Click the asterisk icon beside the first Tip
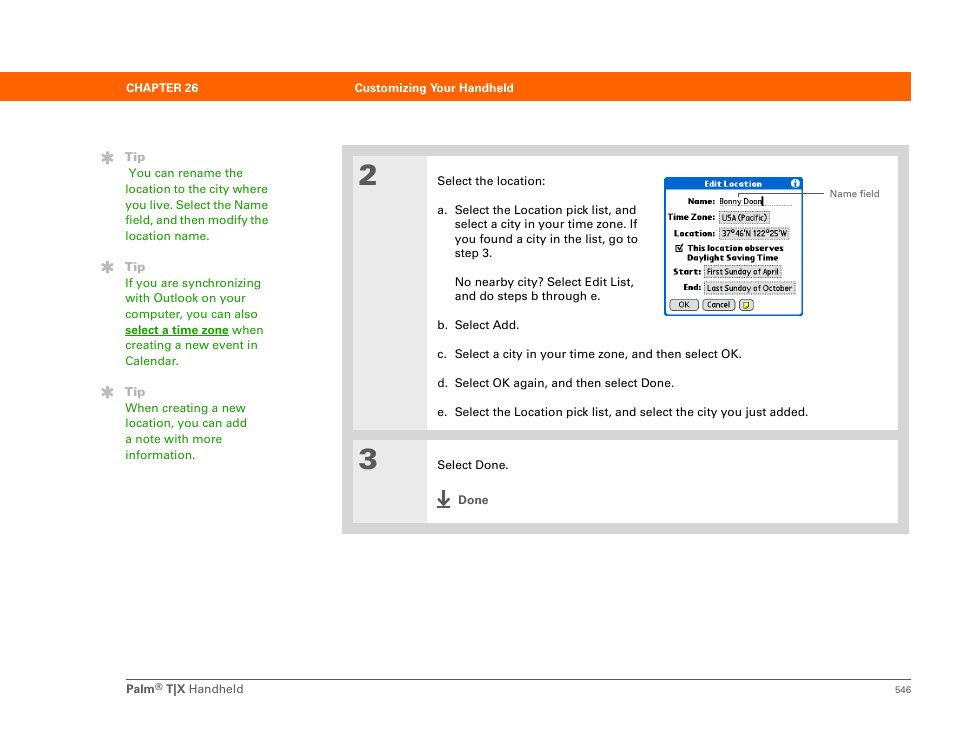 (107, 158)
